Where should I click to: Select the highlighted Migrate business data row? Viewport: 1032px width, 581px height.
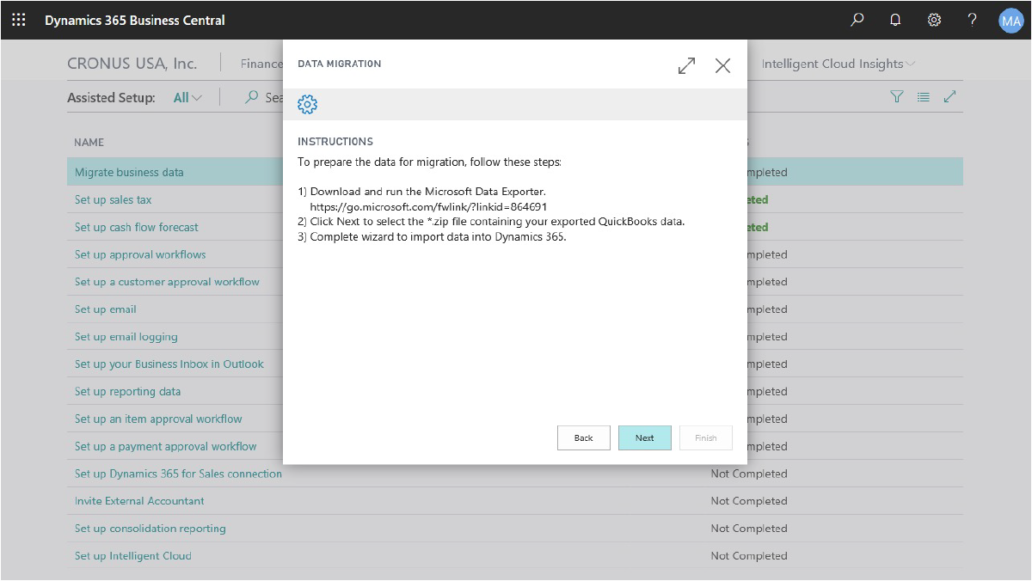130,171
